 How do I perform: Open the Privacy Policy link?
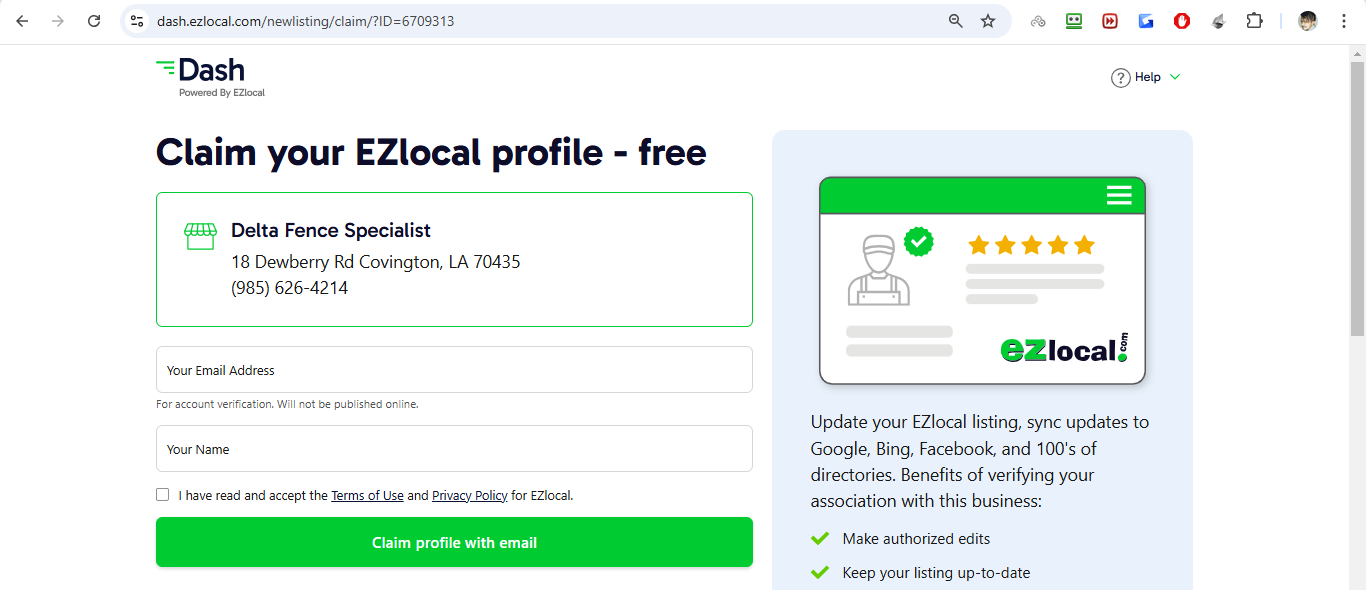pyautogui.click(x=469, y=495)
